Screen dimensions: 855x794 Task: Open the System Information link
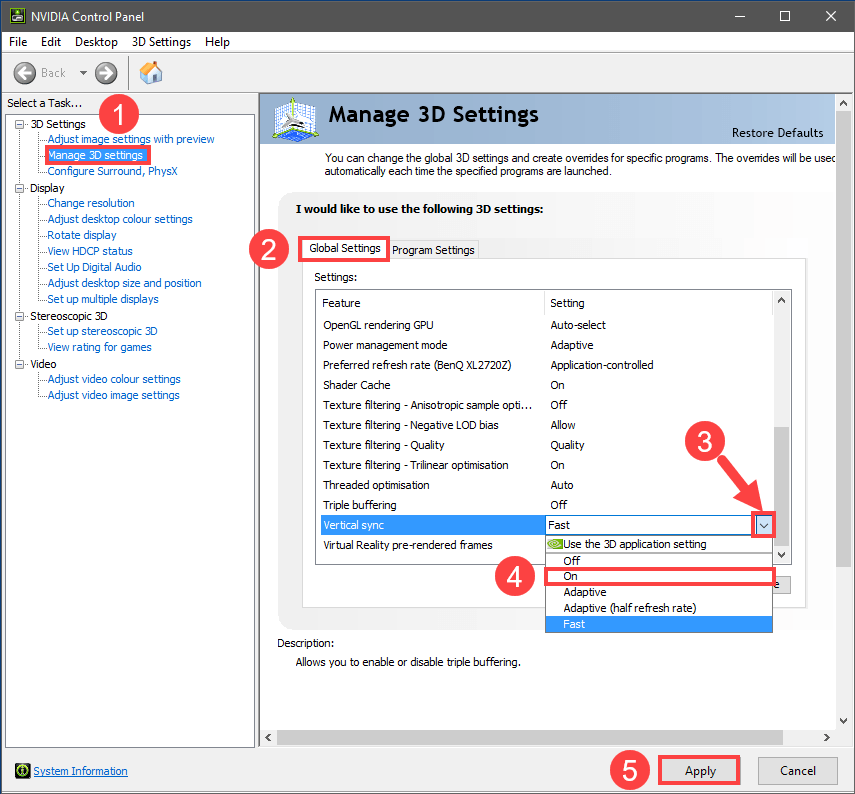point(80,771)
